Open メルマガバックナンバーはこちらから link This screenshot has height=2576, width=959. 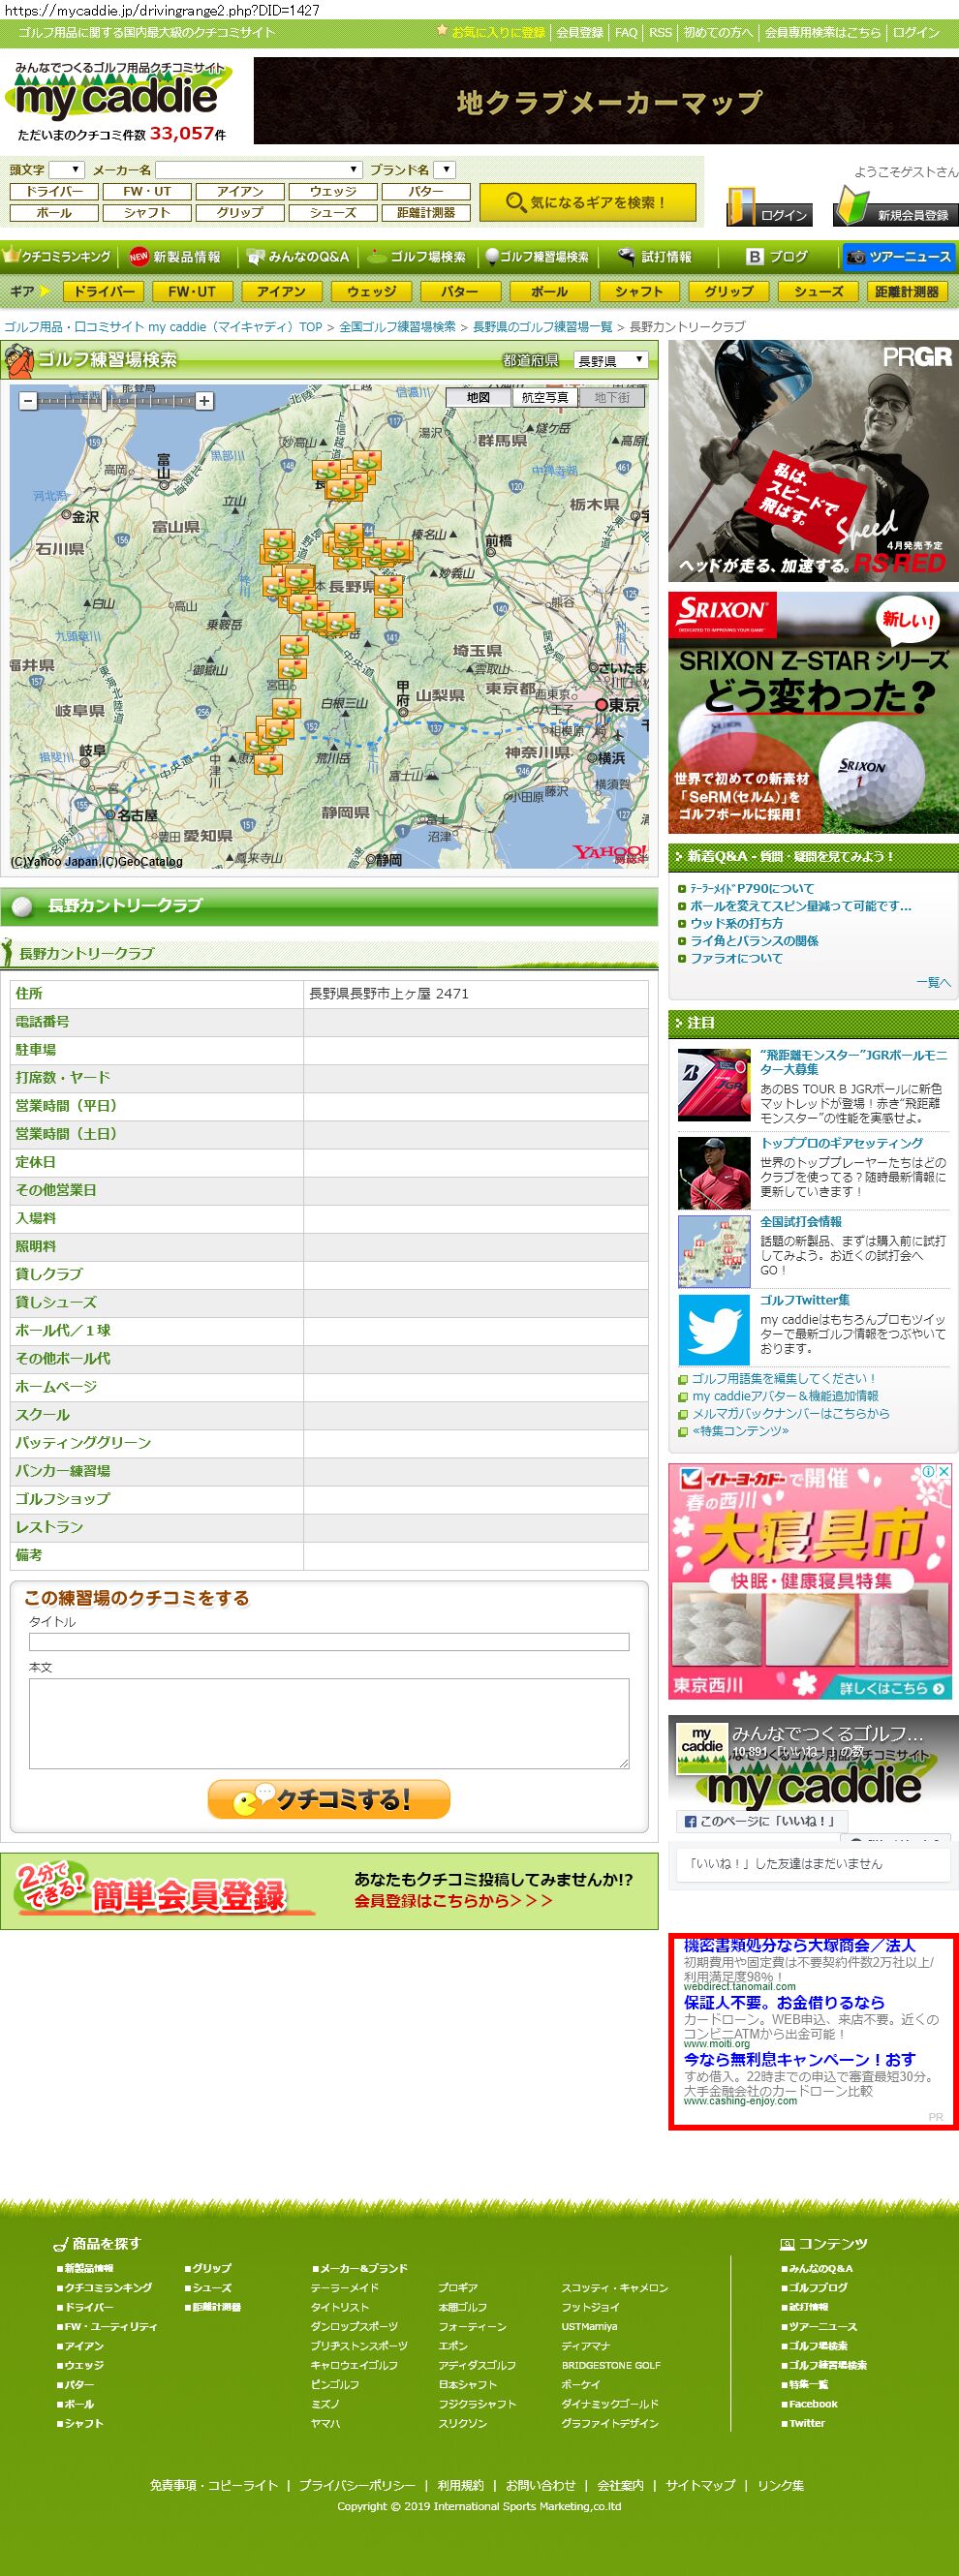(x=790, y=1413)
